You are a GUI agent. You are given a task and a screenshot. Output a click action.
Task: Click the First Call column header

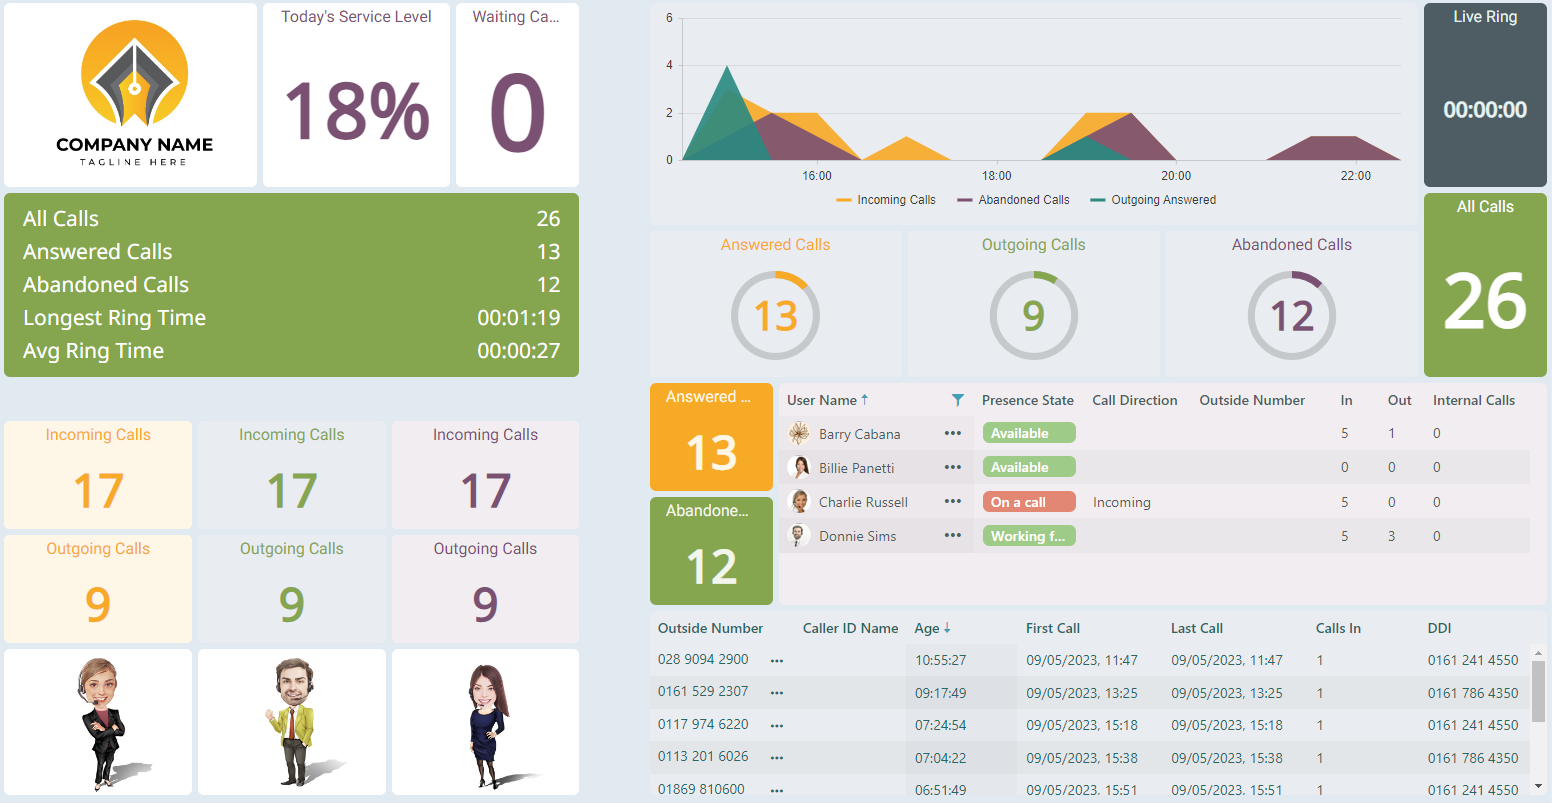point(1052,628)
